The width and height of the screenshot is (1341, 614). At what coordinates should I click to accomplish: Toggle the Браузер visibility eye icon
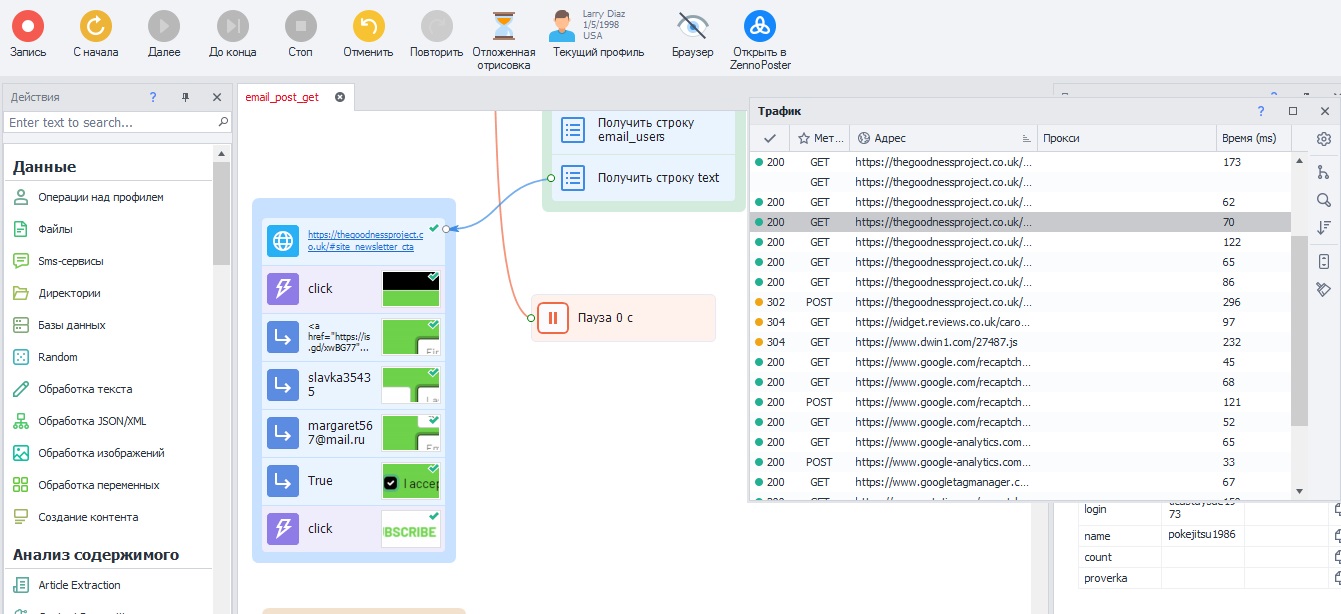[x=692, y=26]
